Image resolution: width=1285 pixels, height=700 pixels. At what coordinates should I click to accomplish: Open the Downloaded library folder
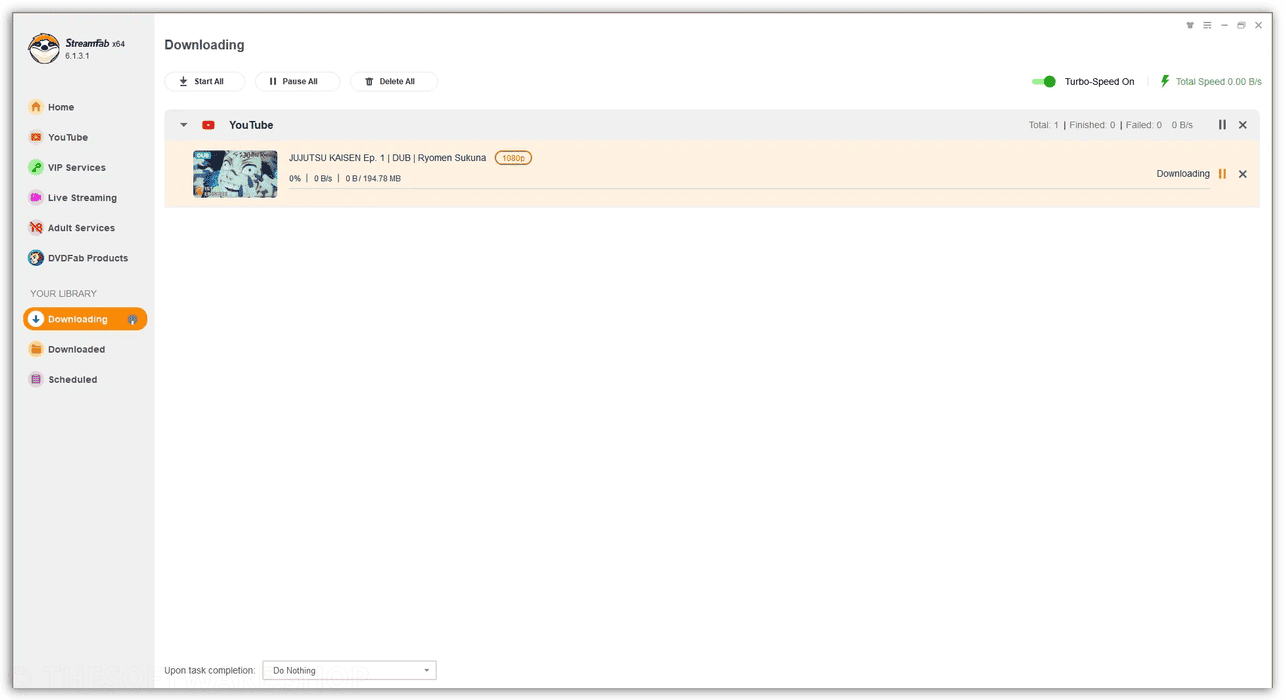[66, 349]
